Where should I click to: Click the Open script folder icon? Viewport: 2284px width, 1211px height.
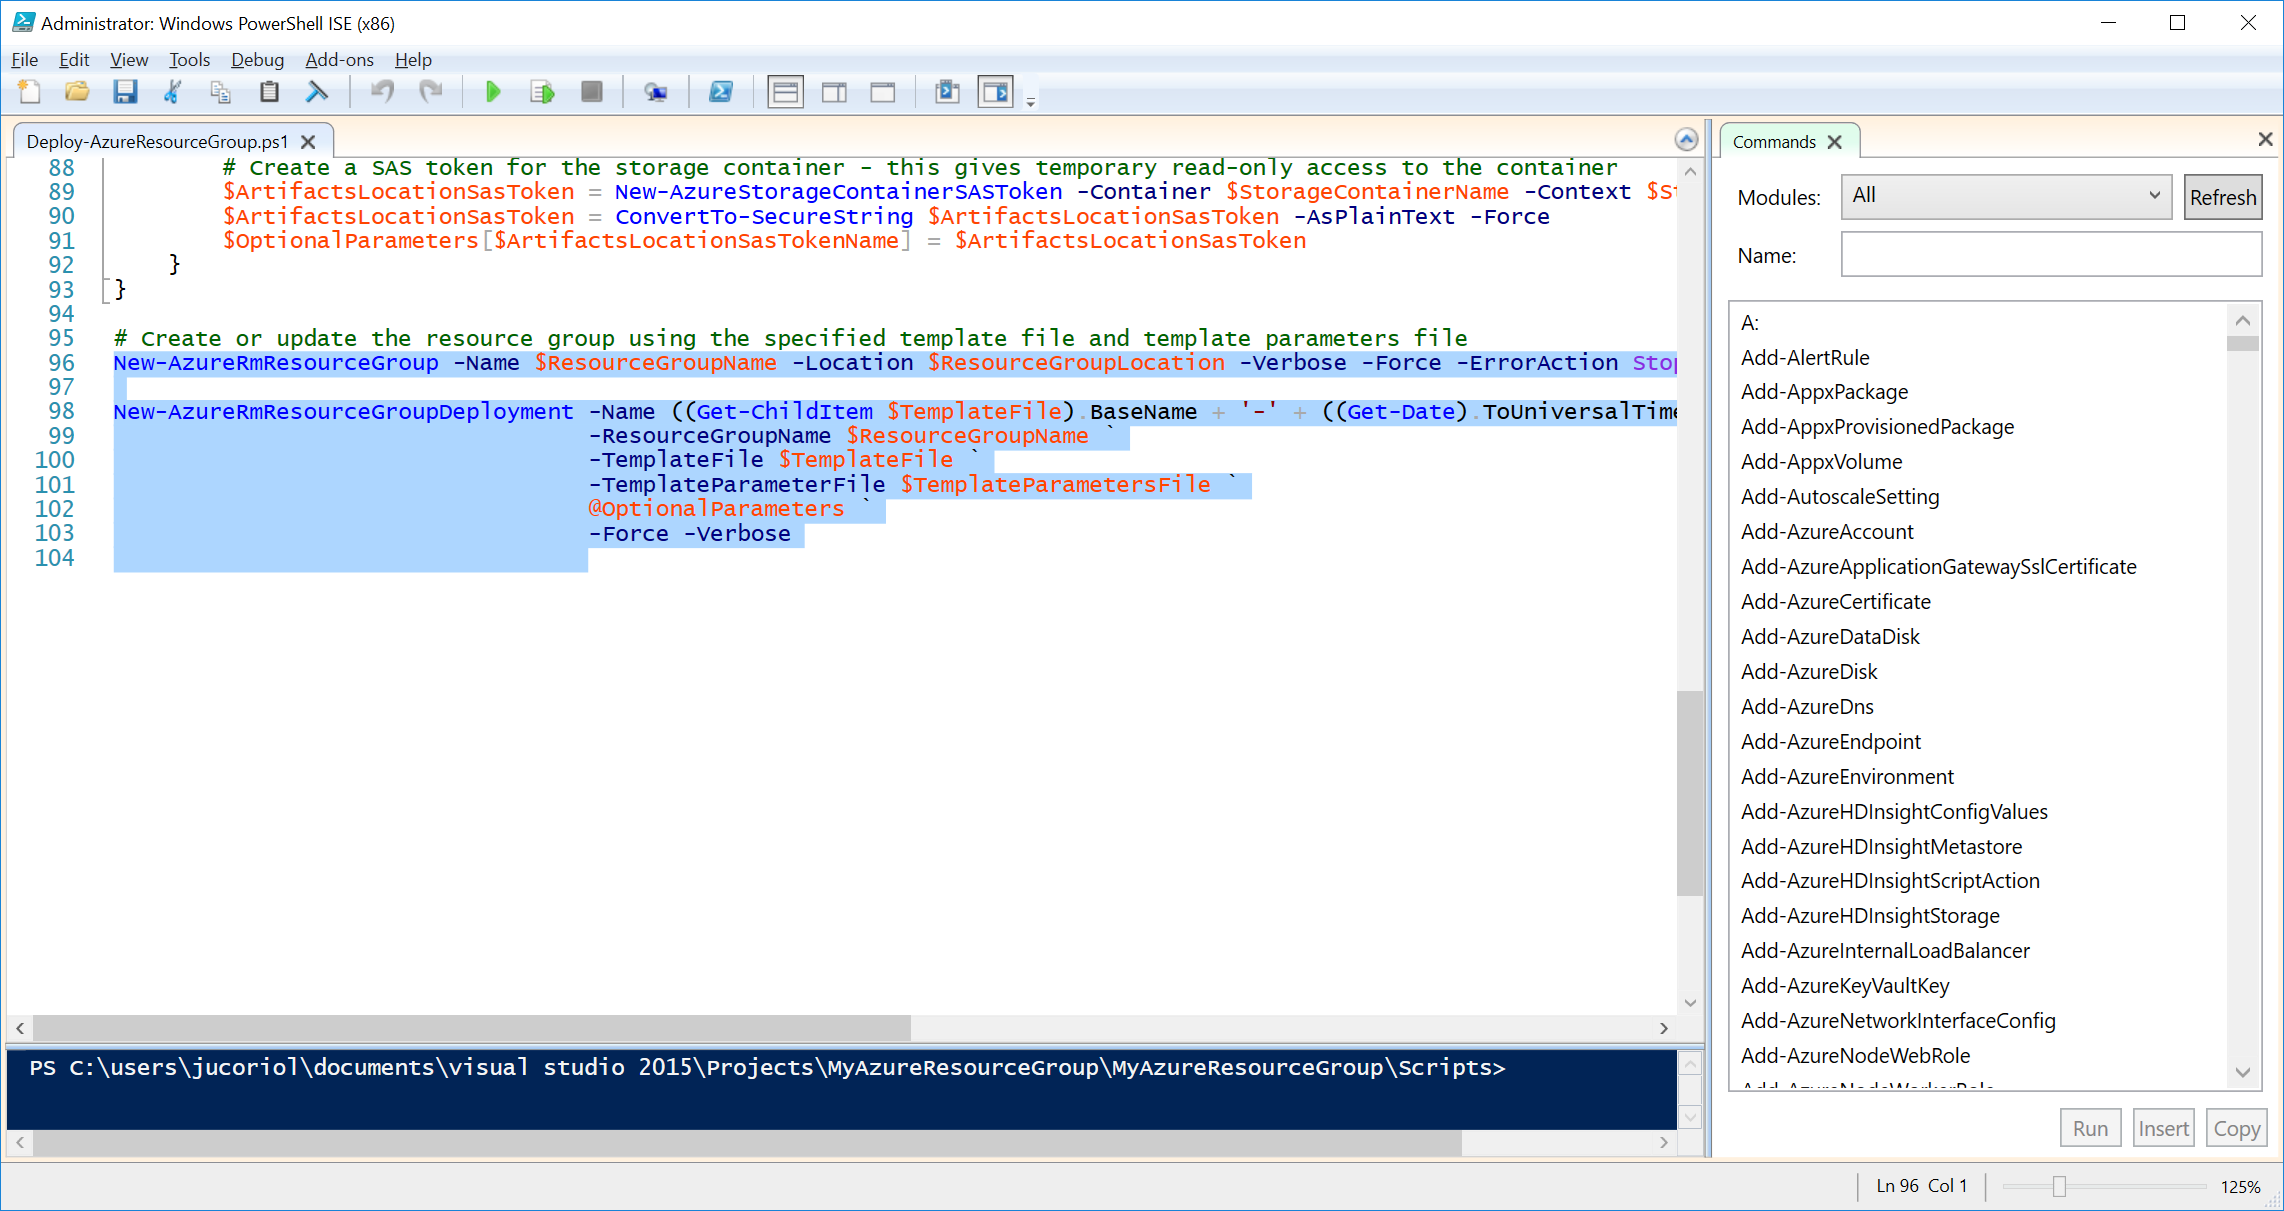point(77,92)
